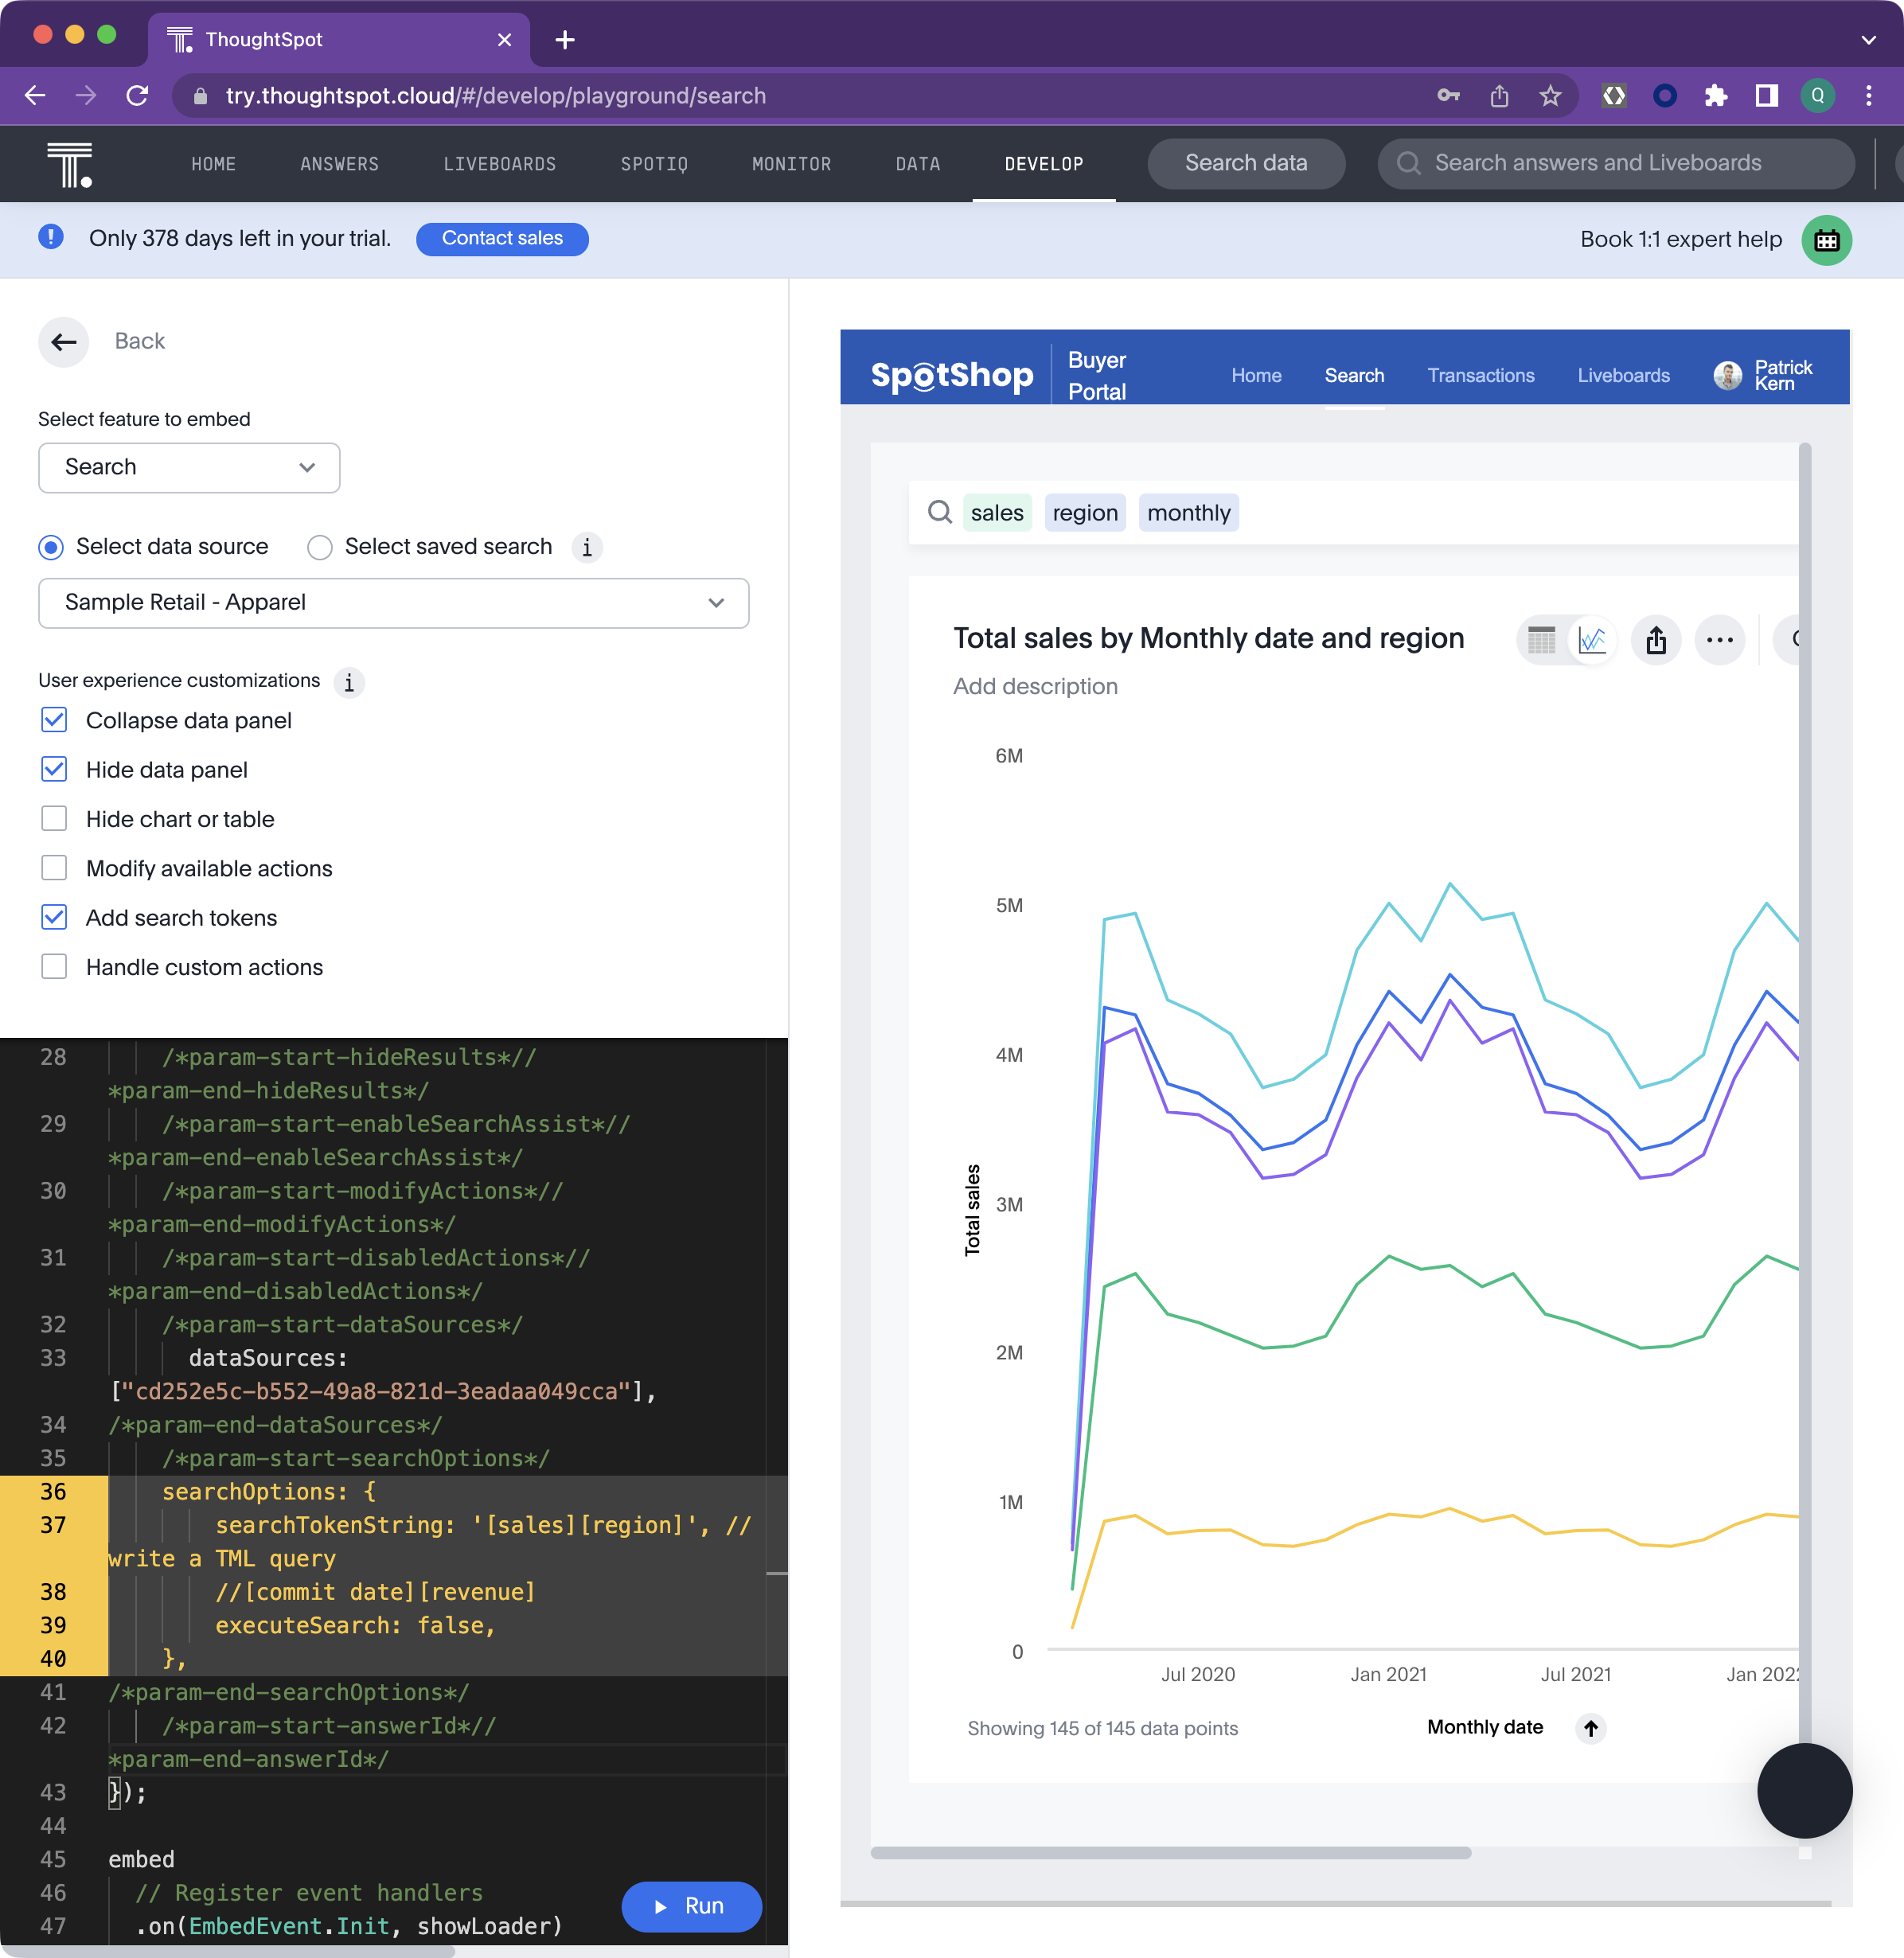Open the calendar booking icon
Image resolution: width=1904 pixels, height=1958 pixels.
(x=1826, y=240)
